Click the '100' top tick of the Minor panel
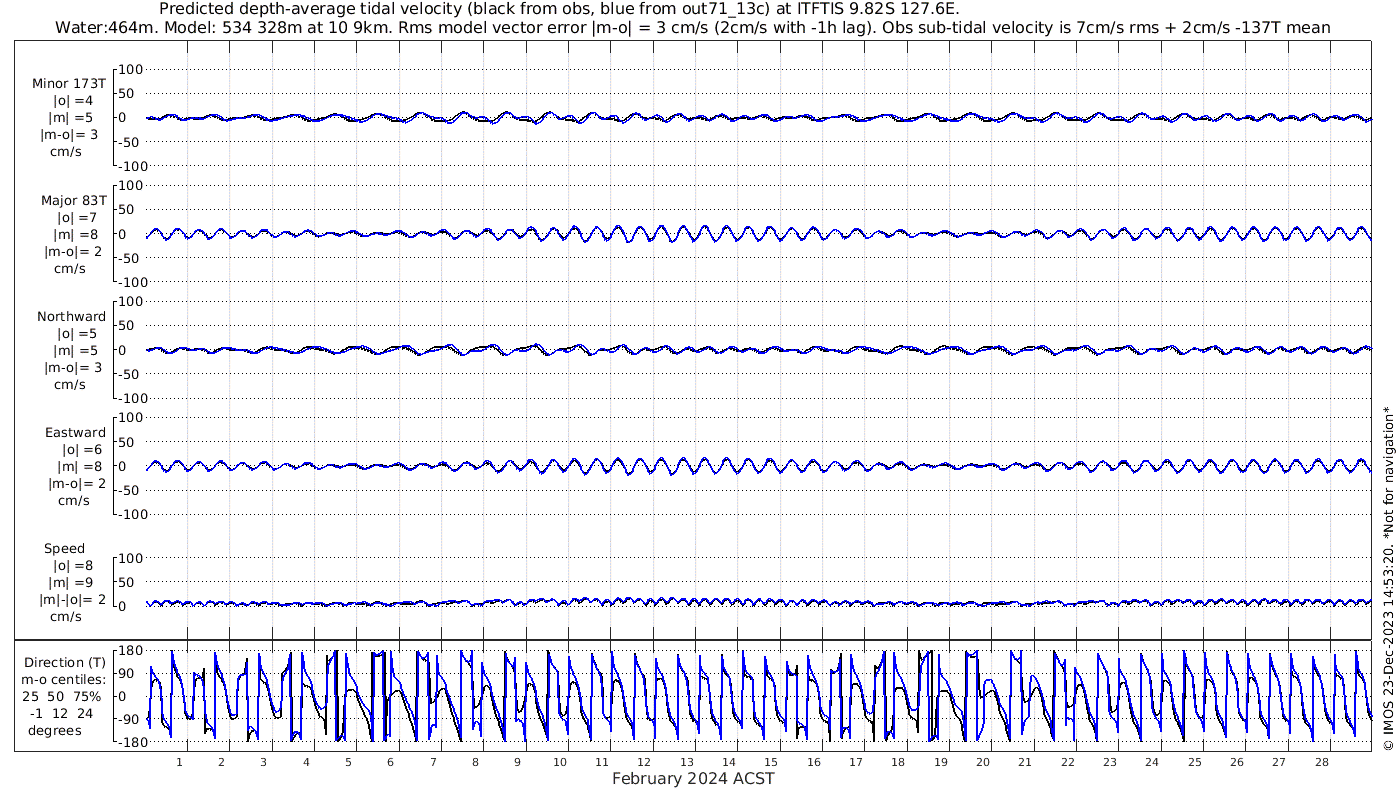Image resolution: width=1400 pixels, height=800 pixels. [133, 69]
